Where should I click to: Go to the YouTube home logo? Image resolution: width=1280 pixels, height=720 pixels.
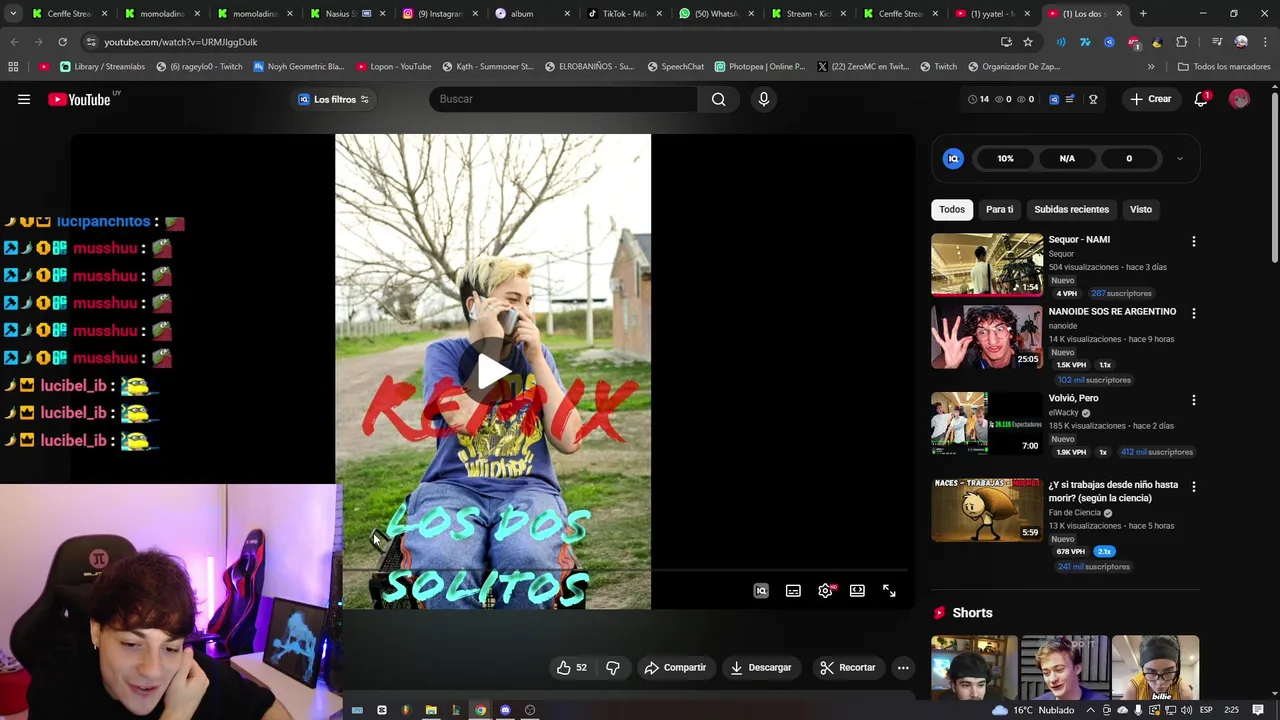tap(79, 99)
